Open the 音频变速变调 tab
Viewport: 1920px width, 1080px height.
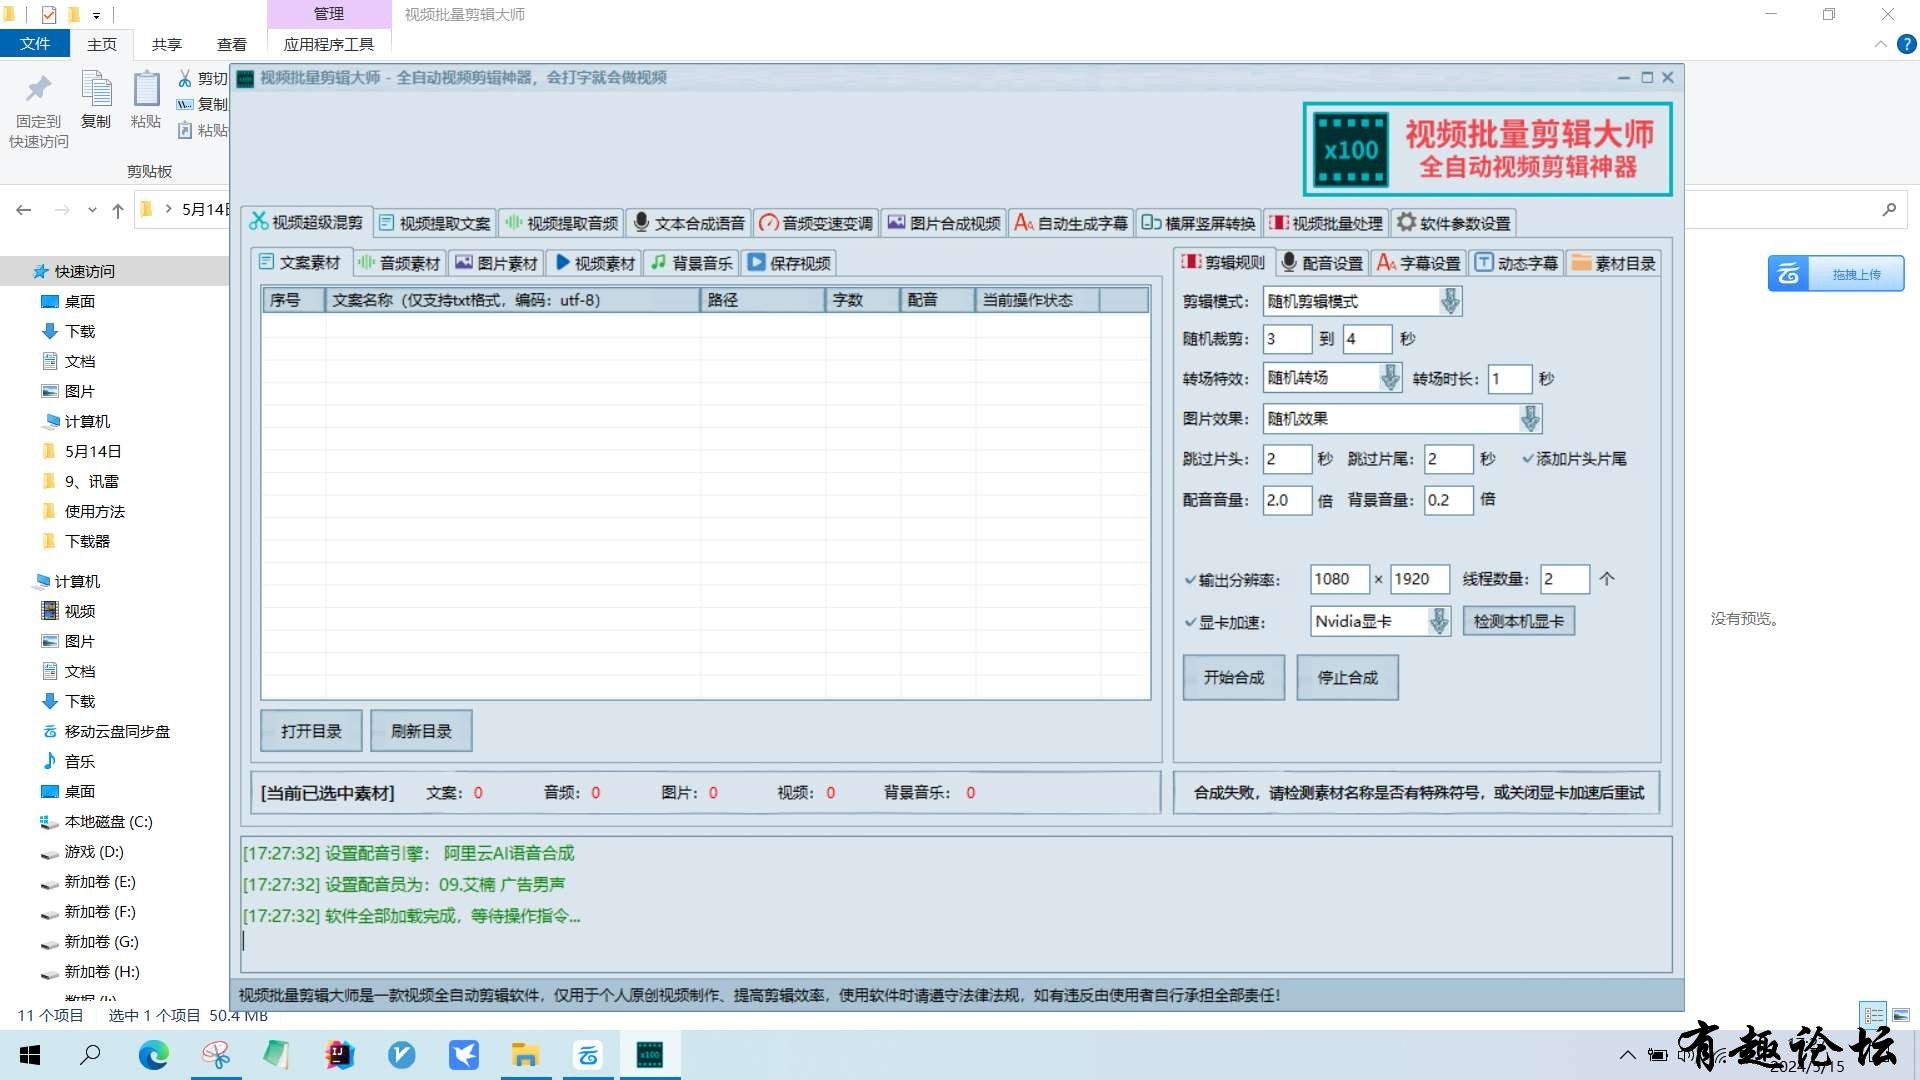point(816,223)
